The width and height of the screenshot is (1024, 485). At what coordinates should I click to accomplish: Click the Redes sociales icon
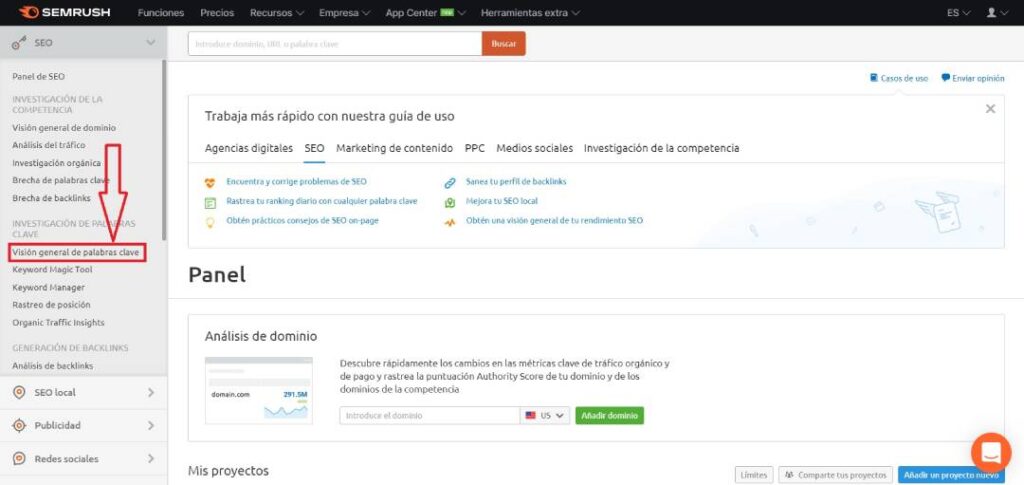coord(20,459)
